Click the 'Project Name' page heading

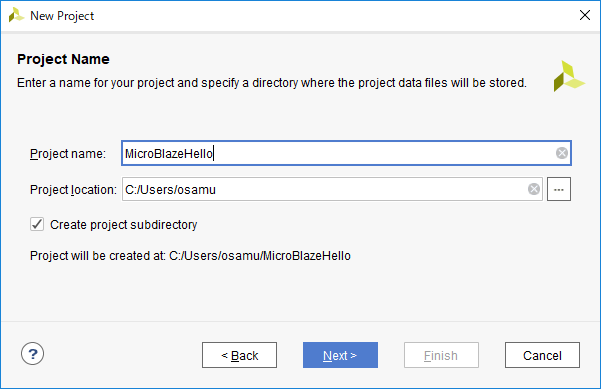(63, 59)
